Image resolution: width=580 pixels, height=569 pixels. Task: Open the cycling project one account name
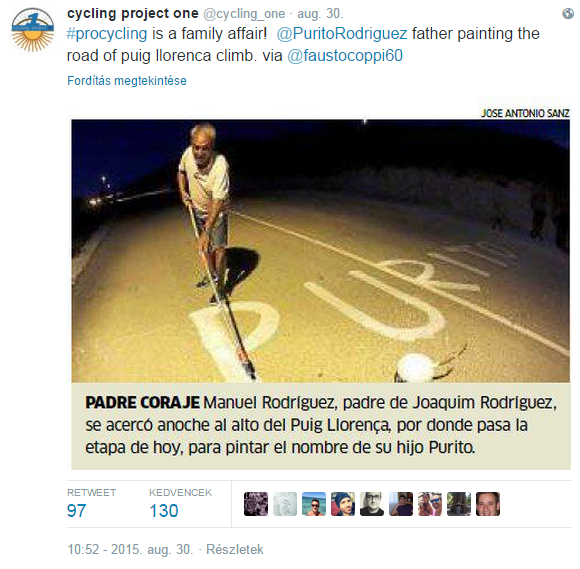[x=133, y=13]
